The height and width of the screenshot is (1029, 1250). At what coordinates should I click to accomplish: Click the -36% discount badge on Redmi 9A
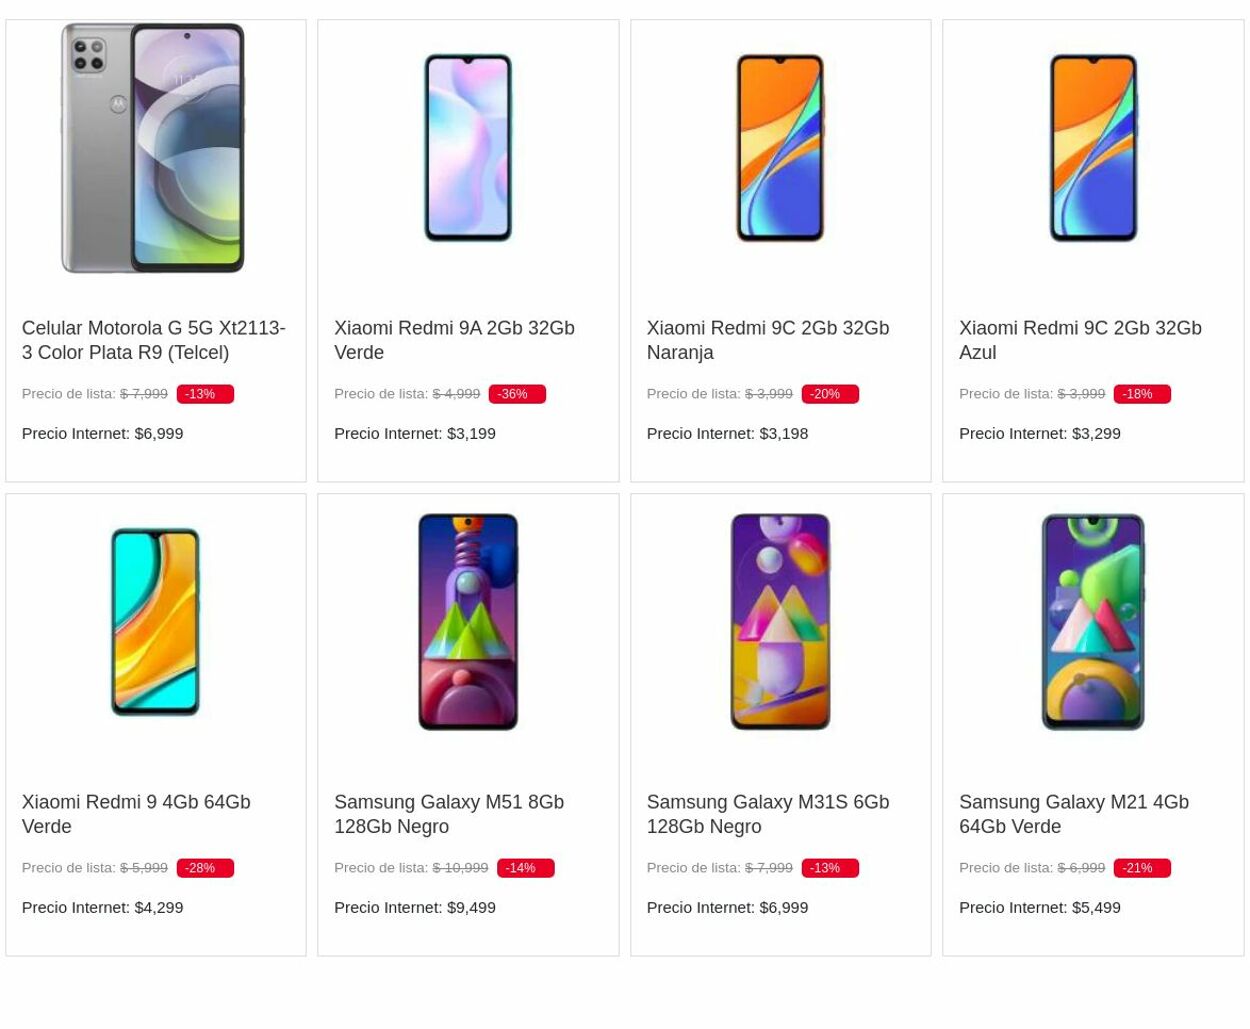coord(516,394)
